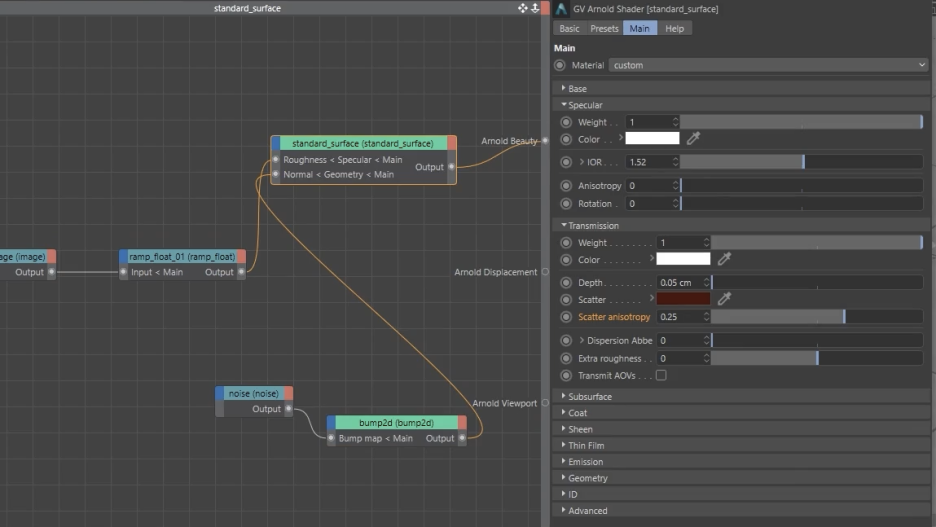Image resolution: width=936 pixels, height=527 pixels.
Task: Expand the Emission section
Action: click(564, 461)
